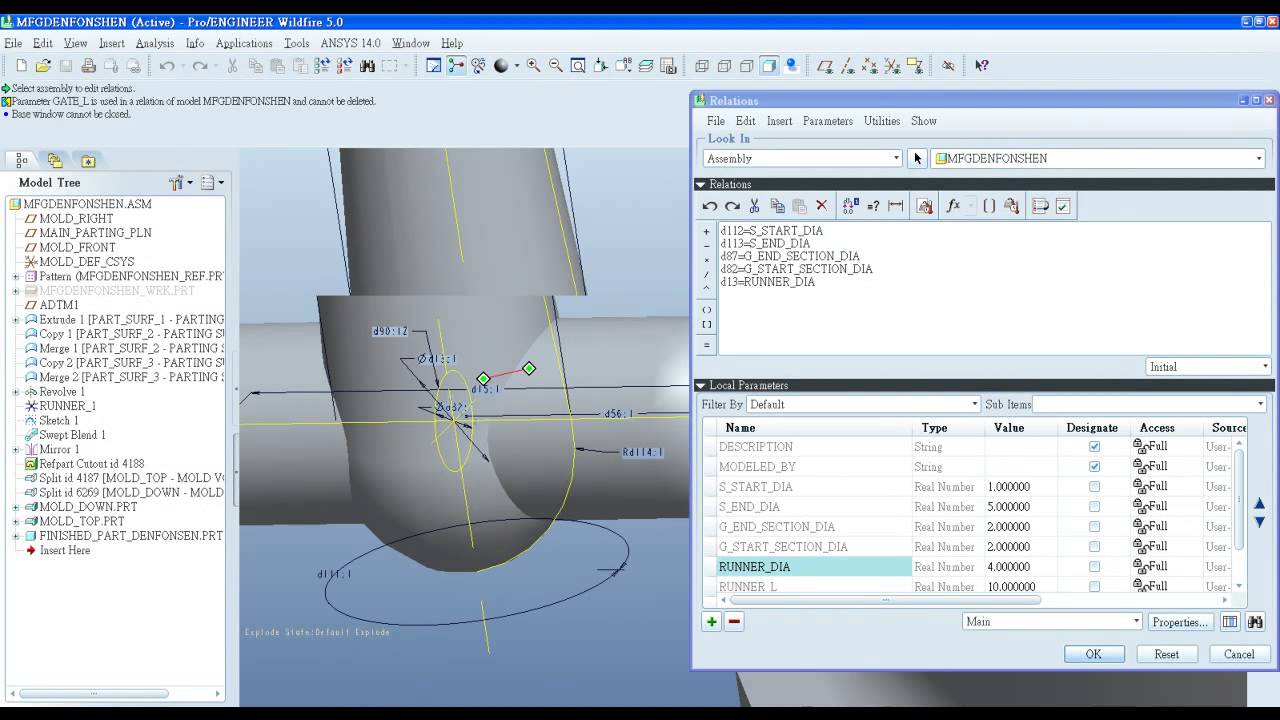Open the MFGDENFONSHEN model dropdown
The image size is (1280, 720).
tap(1098, 158)
